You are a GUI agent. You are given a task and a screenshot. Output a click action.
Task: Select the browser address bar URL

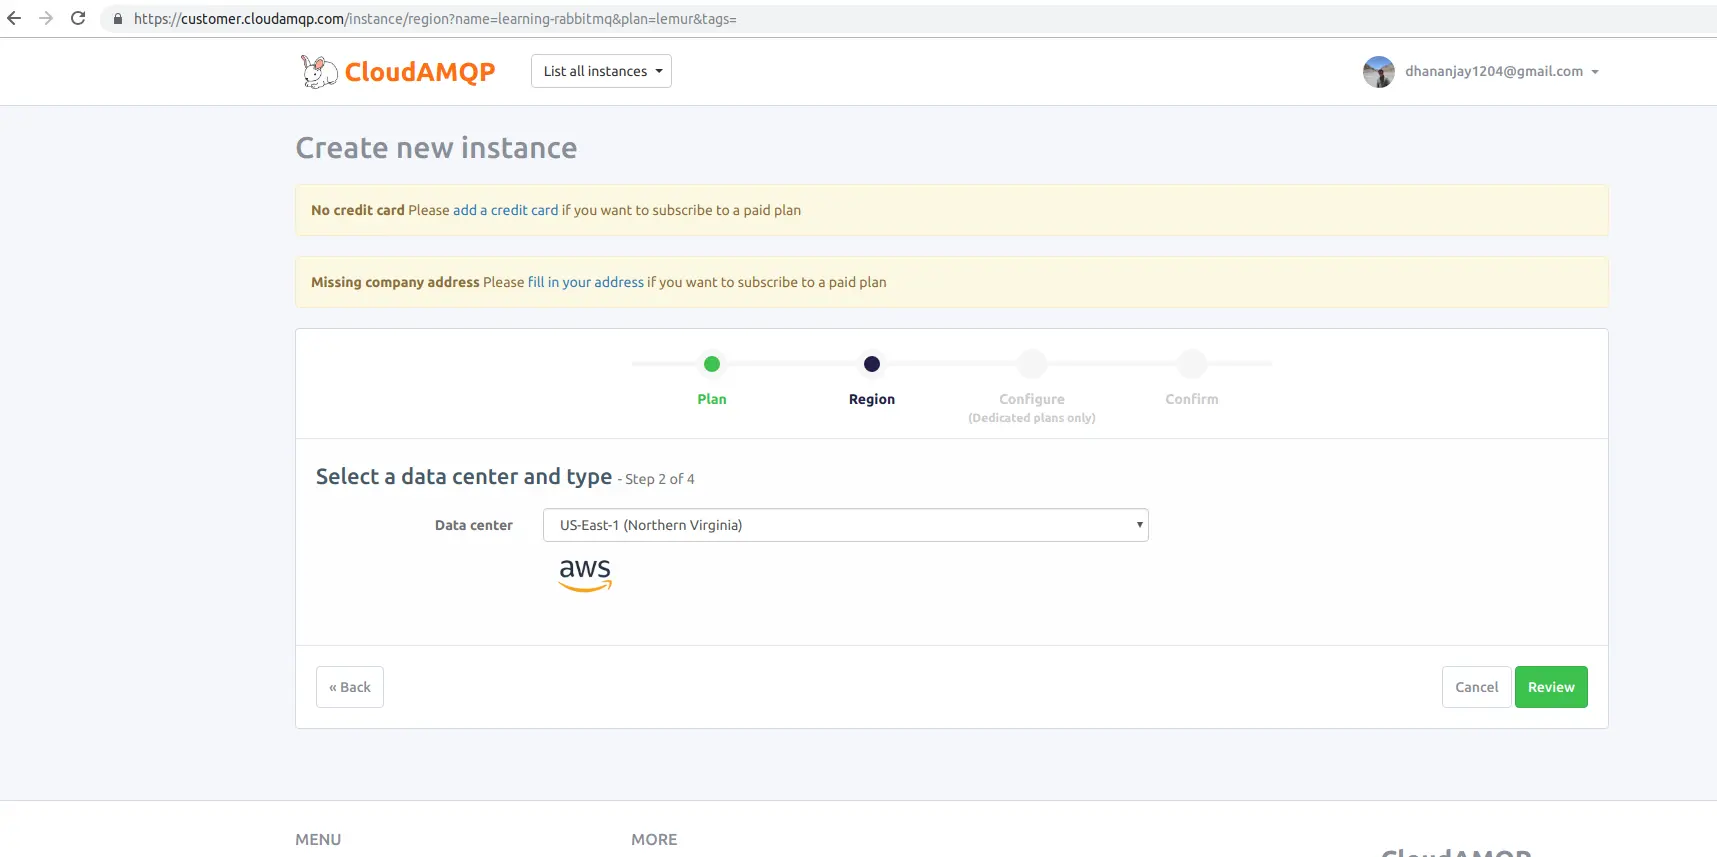click(x=435, y=19)
